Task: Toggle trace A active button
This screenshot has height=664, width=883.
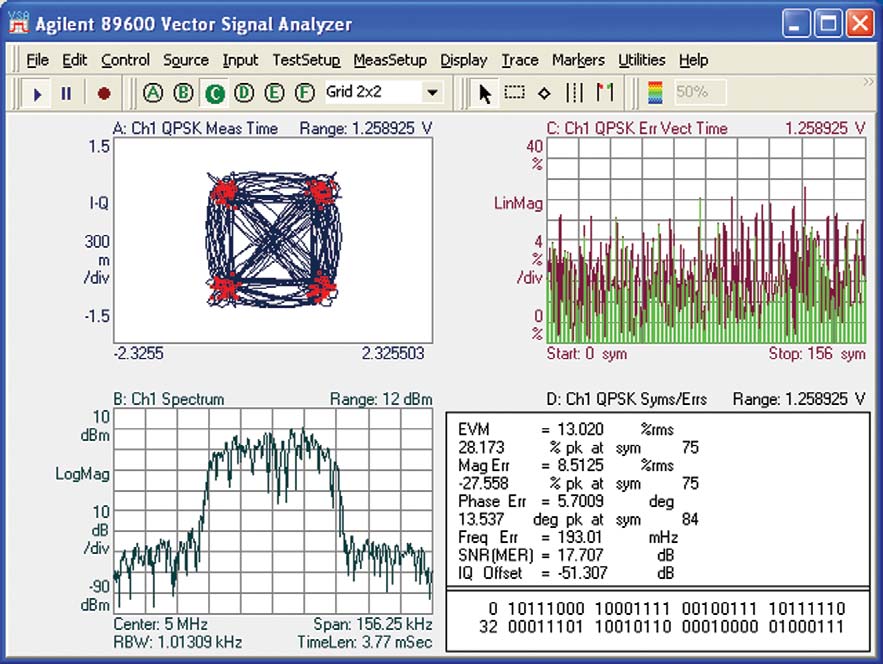Action: 152,93
